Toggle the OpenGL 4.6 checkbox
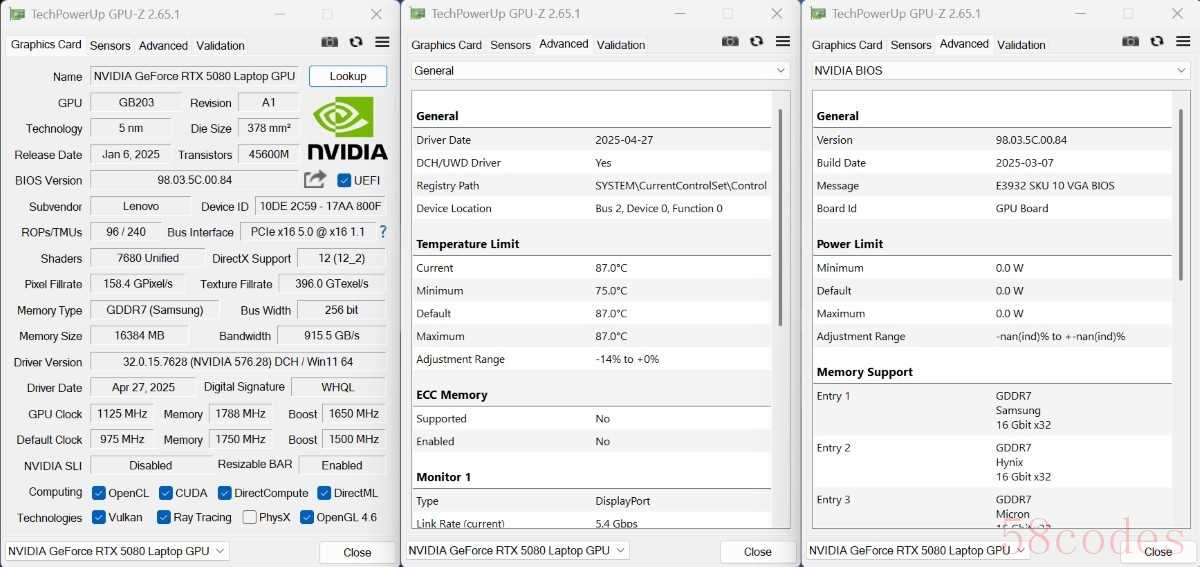Viewport: 1200px width, 567px height. [307, 517]
